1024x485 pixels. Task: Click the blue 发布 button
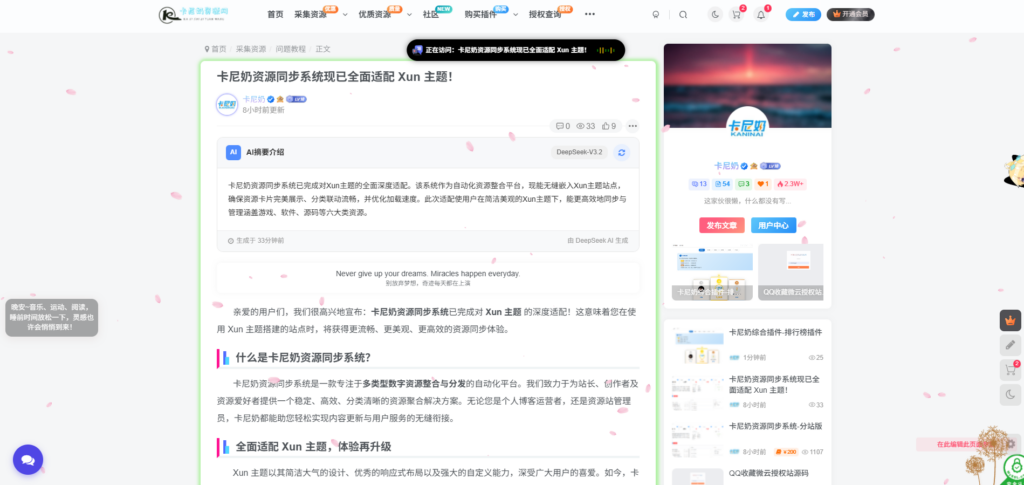[x=803, y=14]
